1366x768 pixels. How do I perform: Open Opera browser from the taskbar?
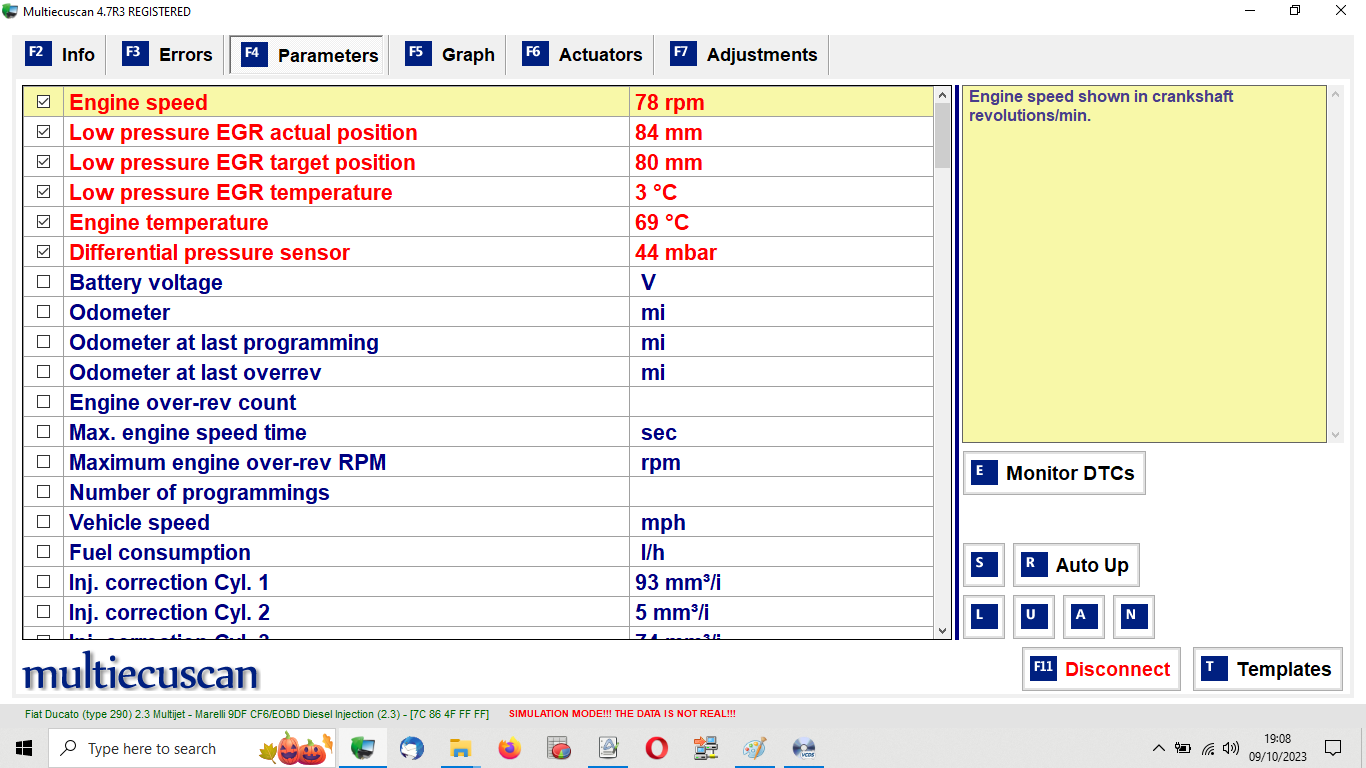click(x=656, y=748)
